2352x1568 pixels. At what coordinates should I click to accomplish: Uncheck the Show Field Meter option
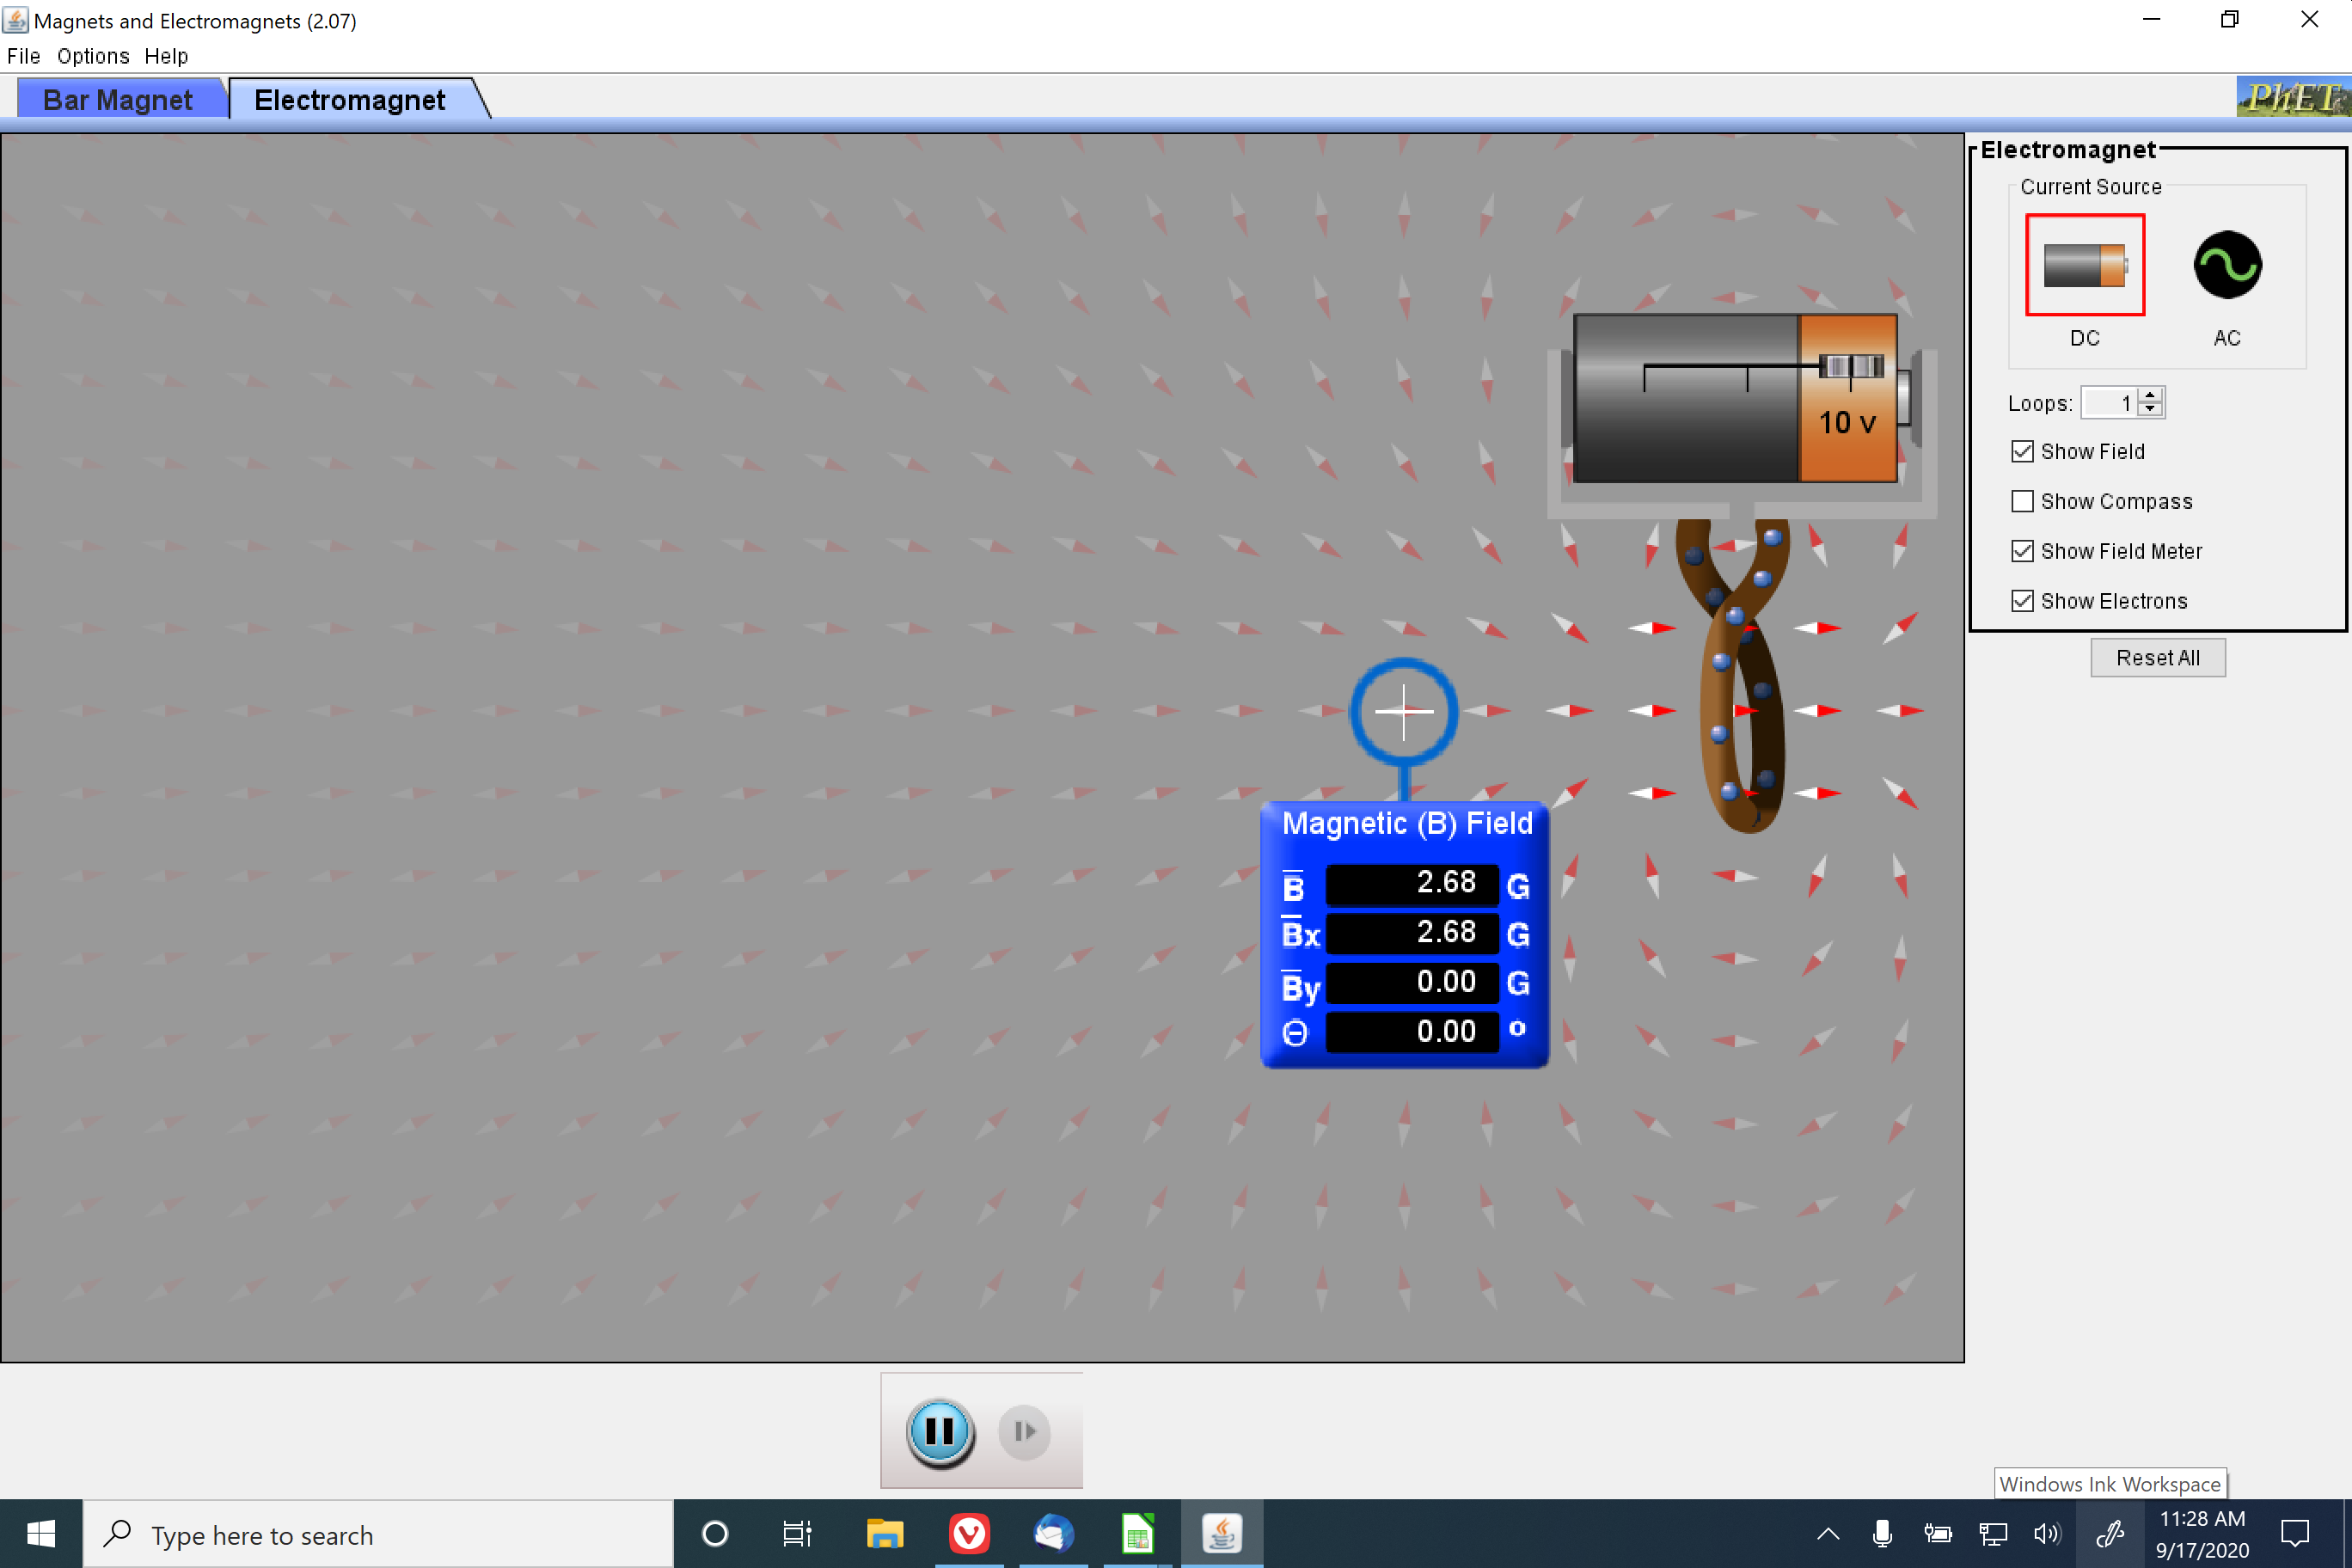coord(2023,551)
